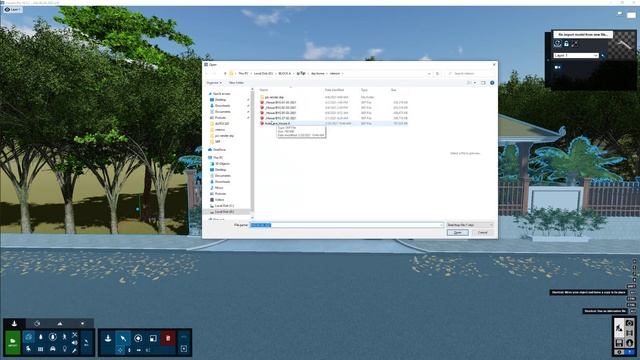
Task: Open the view options dropdown arrow in dialog
Action: [475, 83]
